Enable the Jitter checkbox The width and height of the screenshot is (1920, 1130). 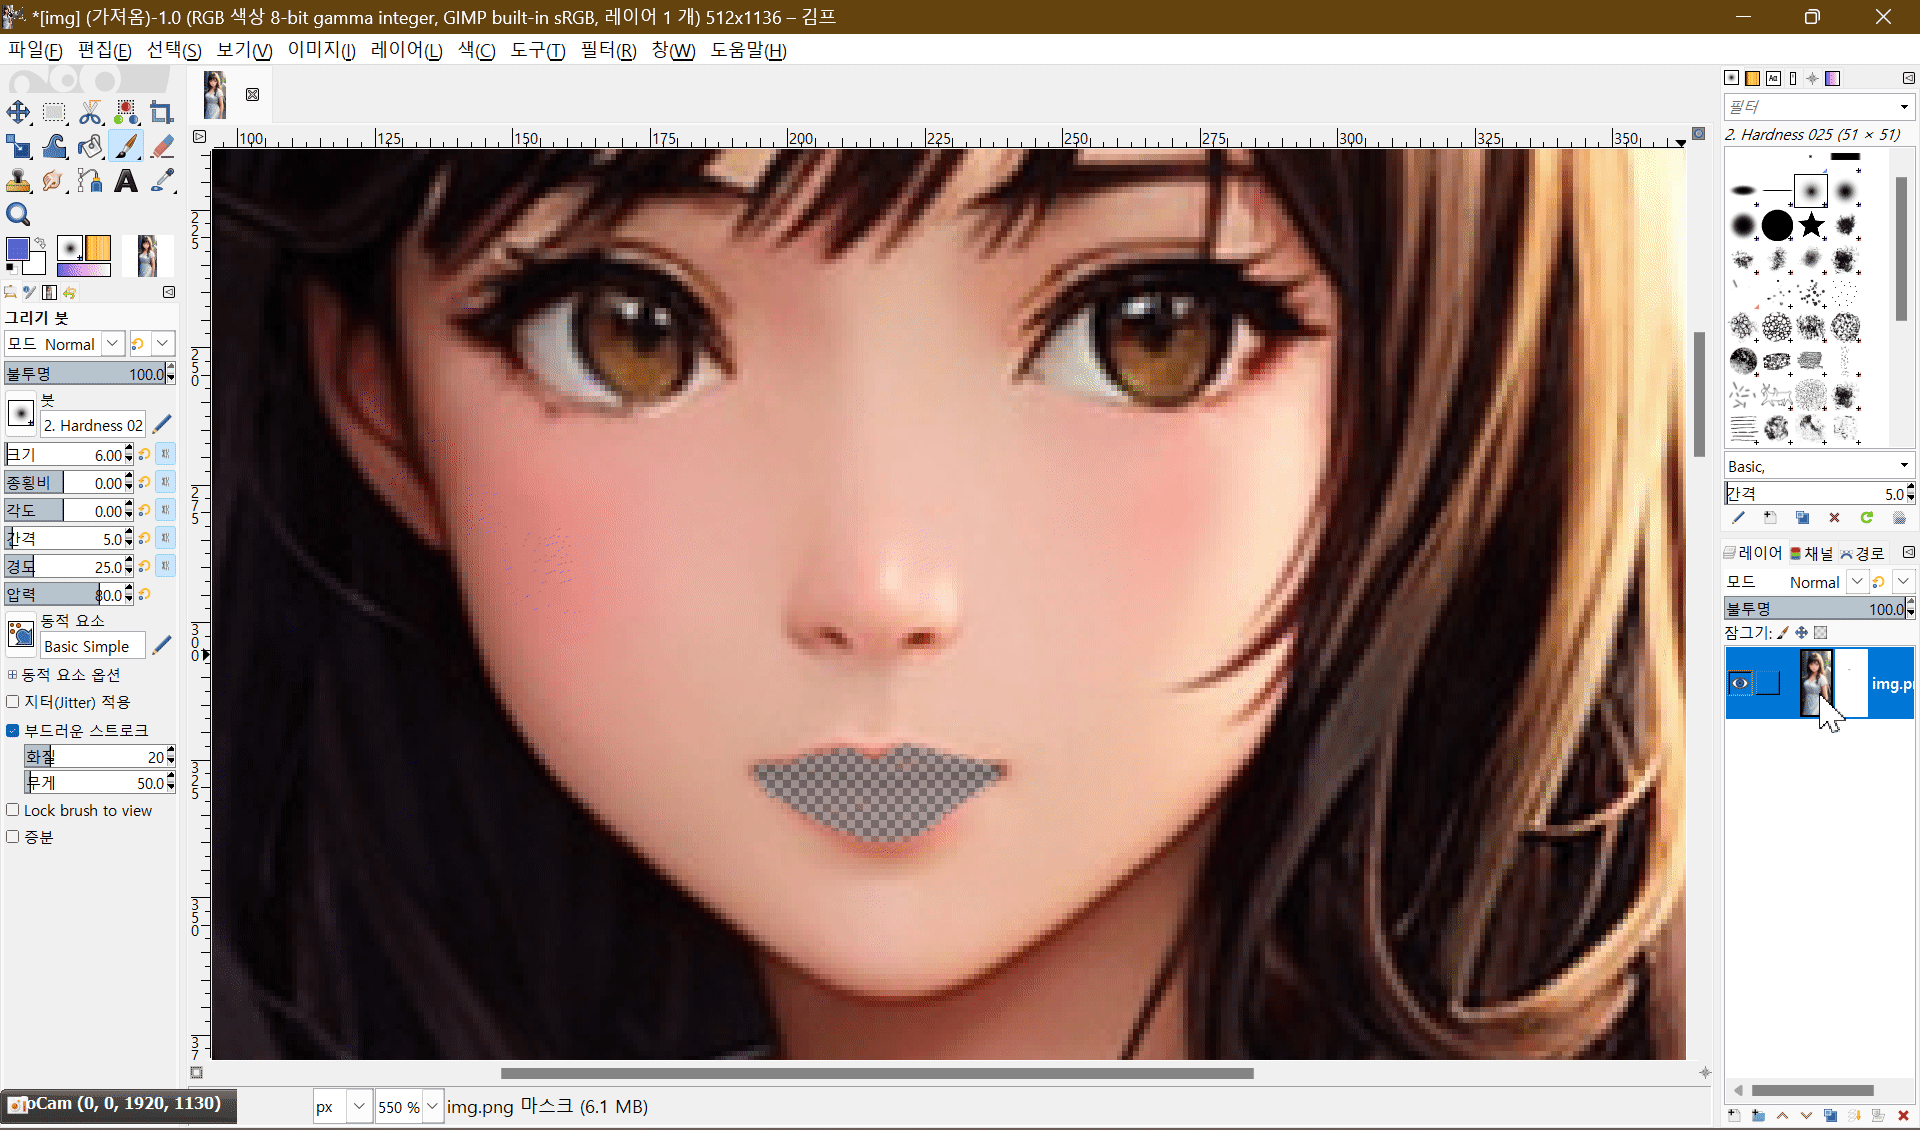13,702
